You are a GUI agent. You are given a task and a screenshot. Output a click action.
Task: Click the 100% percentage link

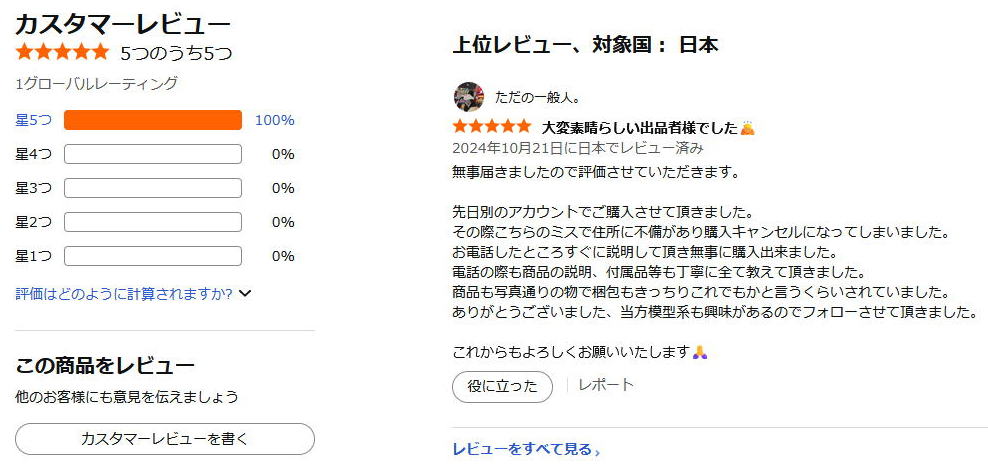(x=275, y=120)
